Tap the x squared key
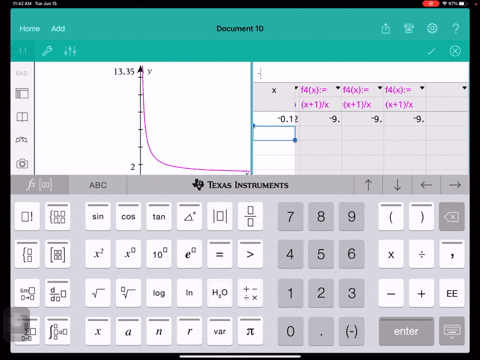This screenshot has height=360, width=480. click(x=98, y=254)
